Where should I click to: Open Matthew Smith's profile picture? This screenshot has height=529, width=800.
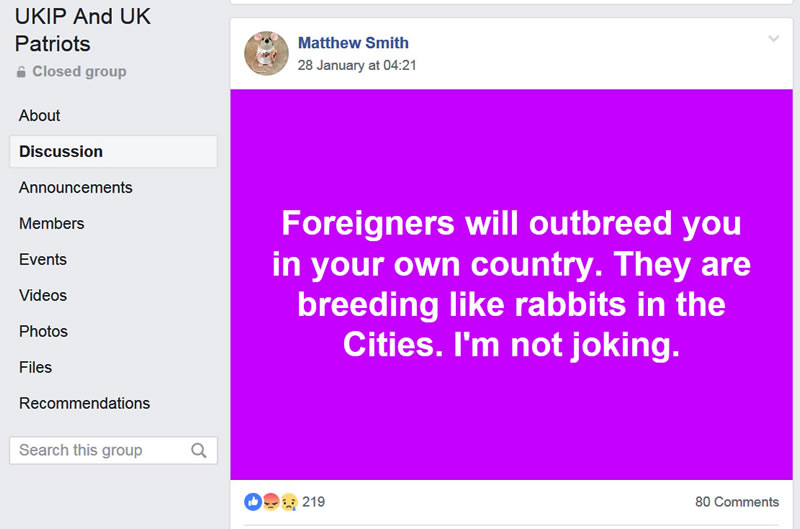tap(266, 53)
